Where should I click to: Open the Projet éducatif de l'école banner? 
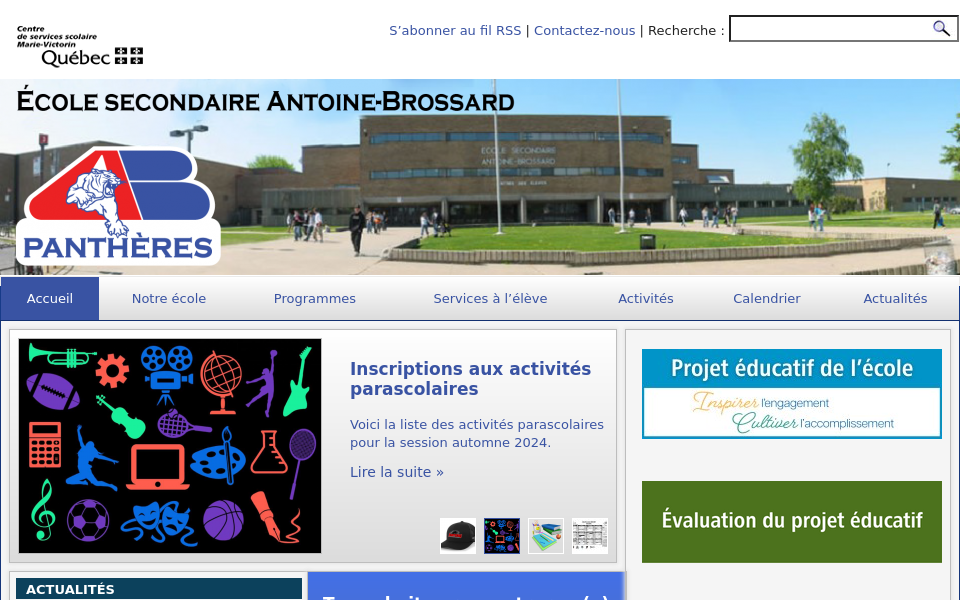click(x=791, y=393)
